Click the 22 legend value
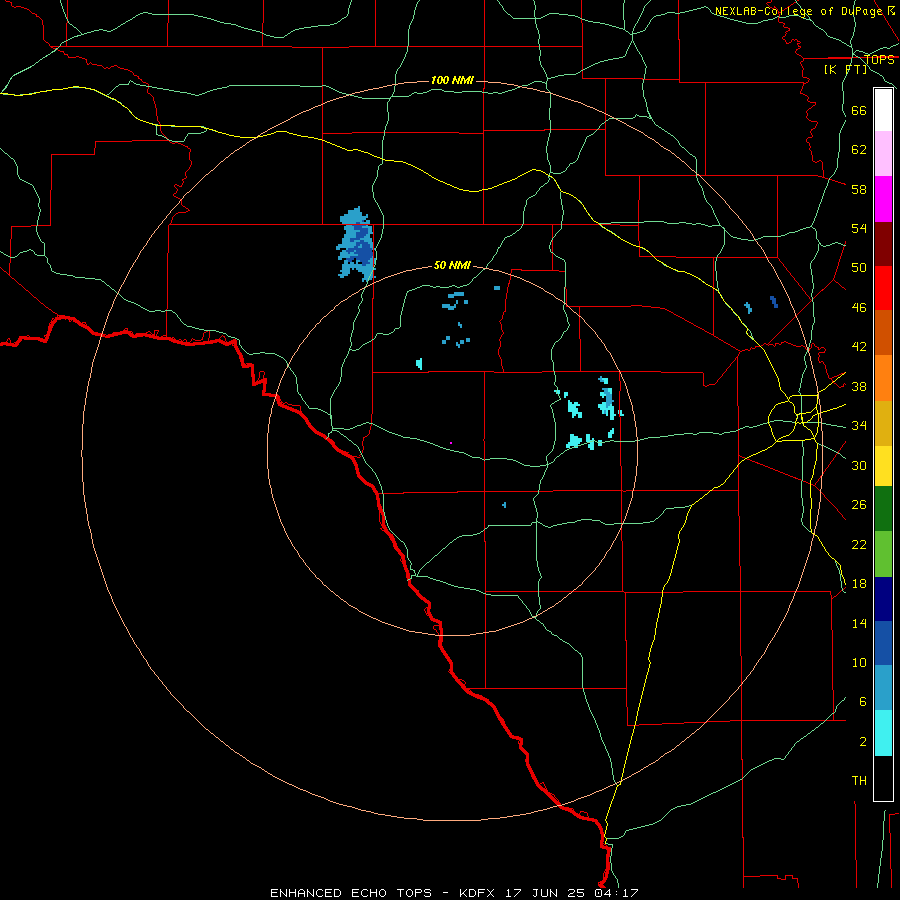 859,544
